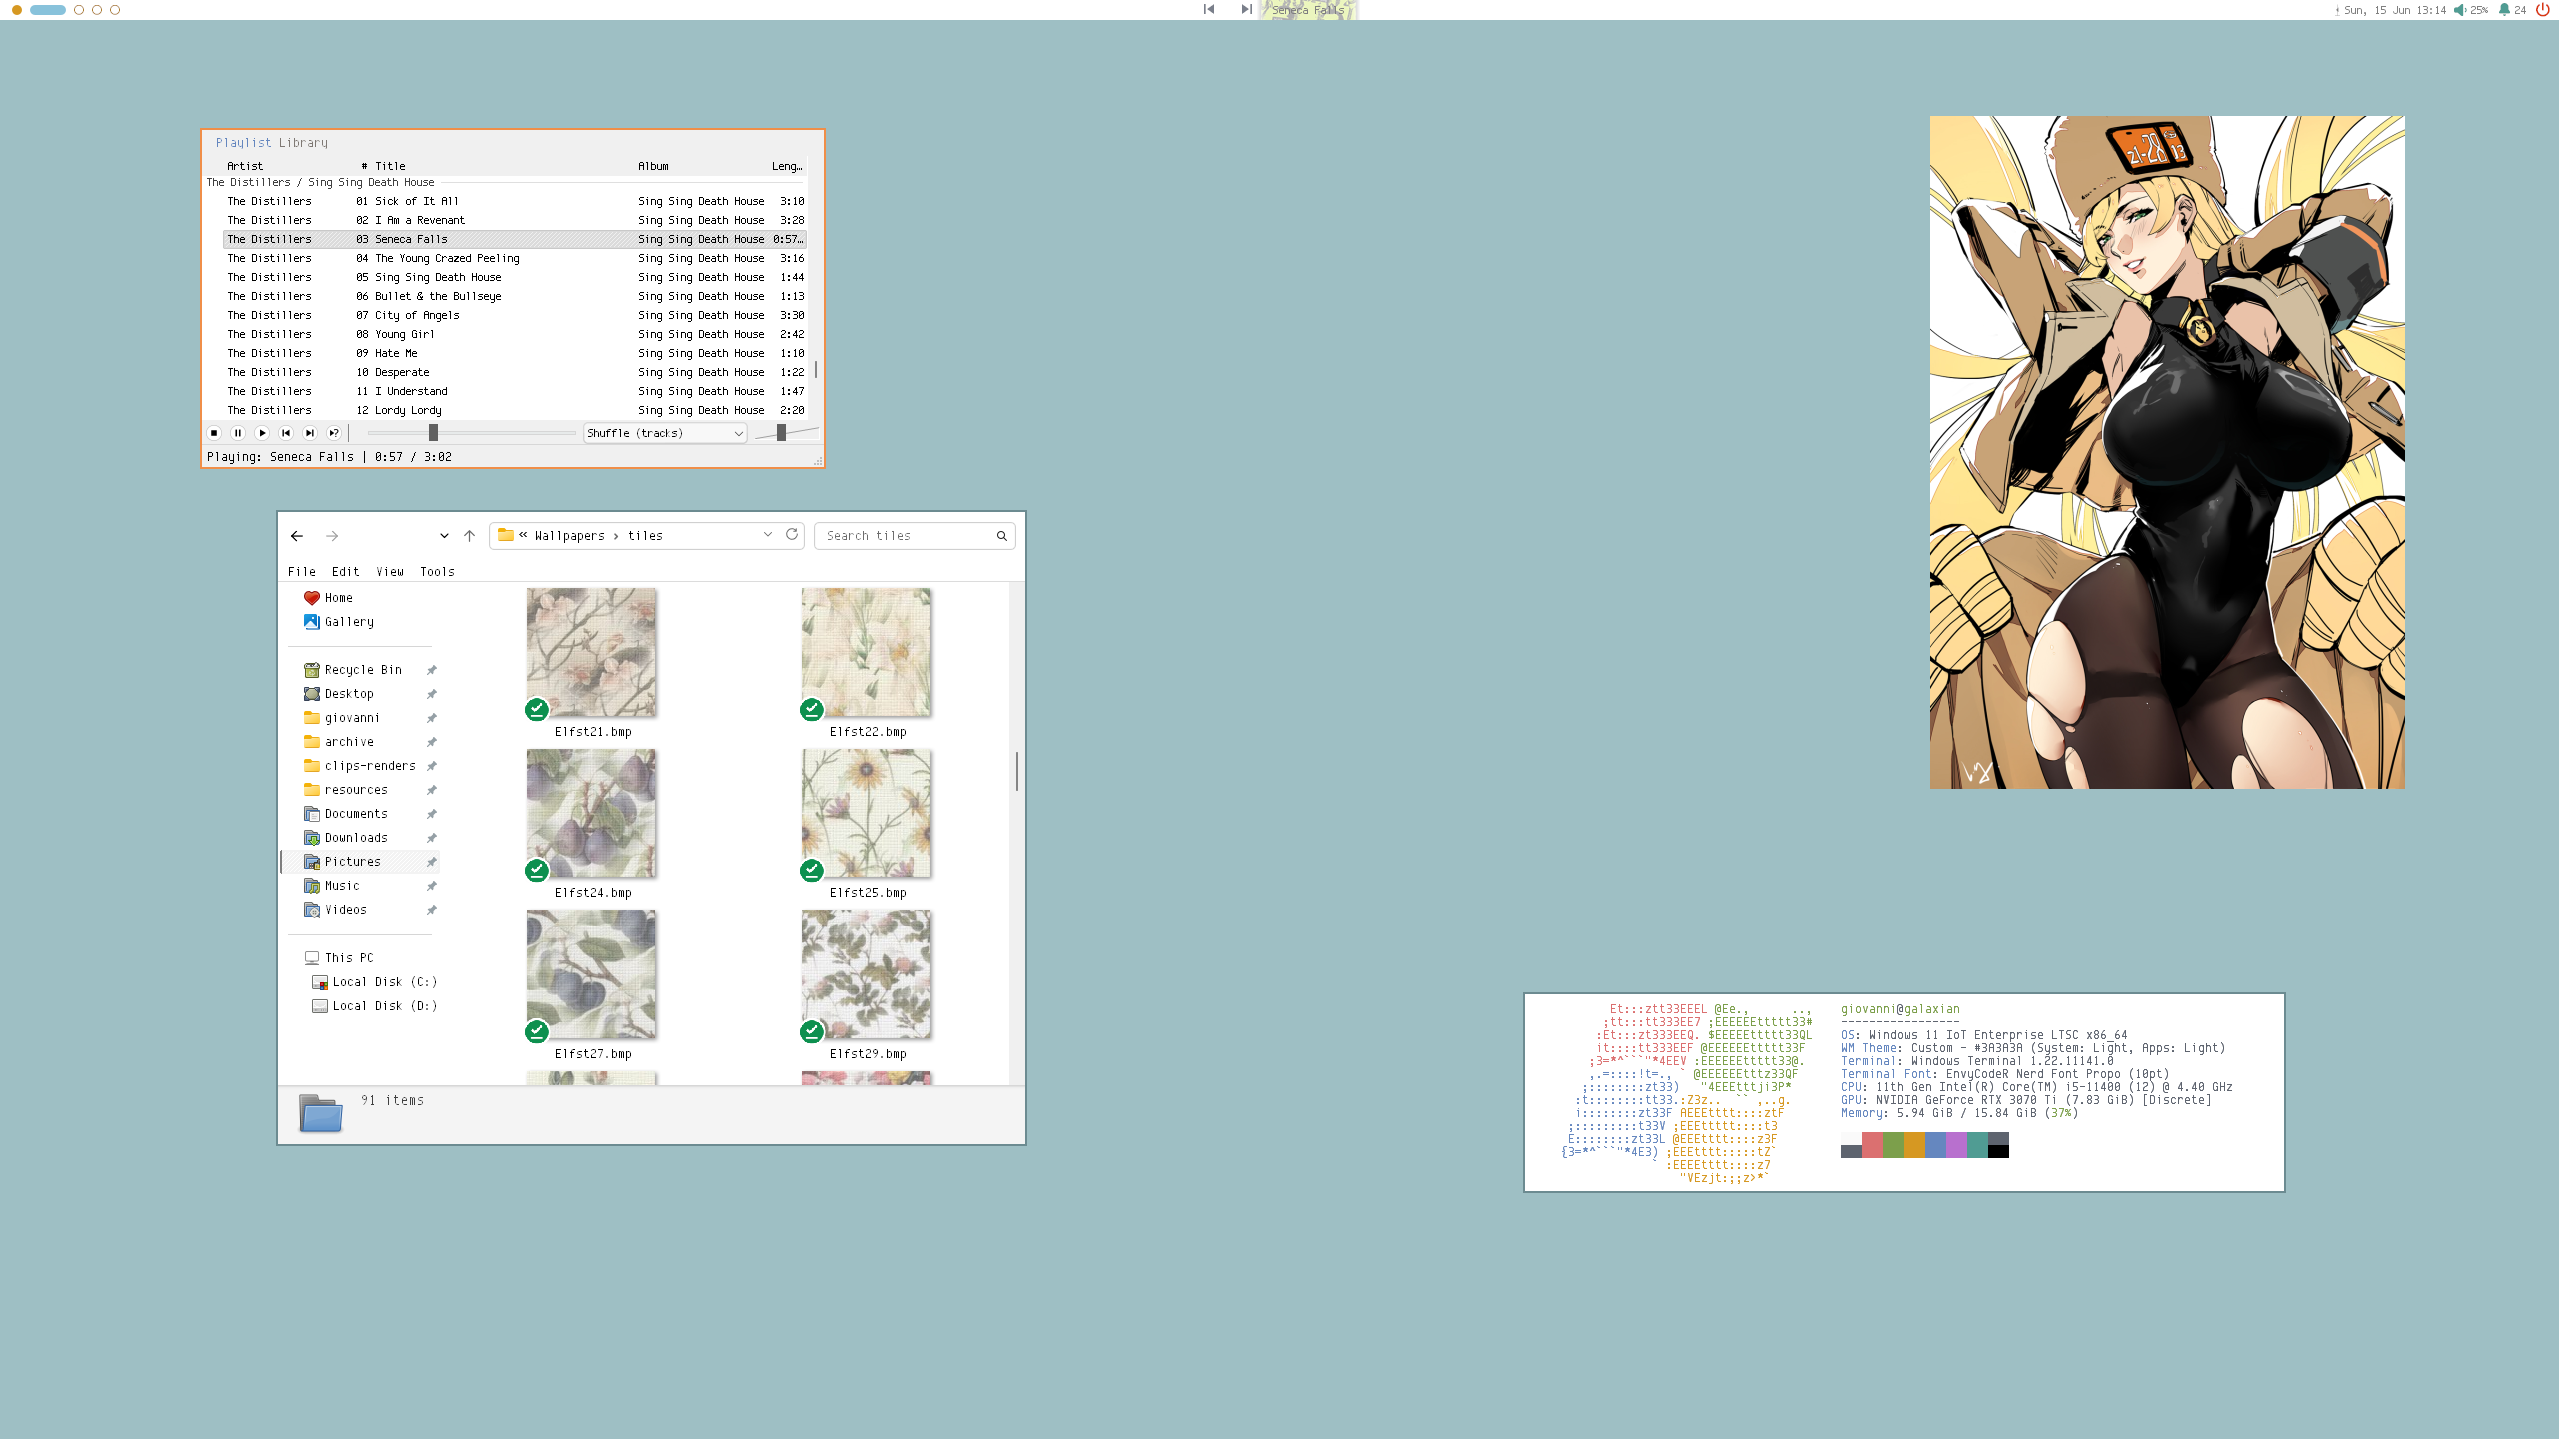Sort by Title column header
2559x1439 pixels.
click(390, 166)
